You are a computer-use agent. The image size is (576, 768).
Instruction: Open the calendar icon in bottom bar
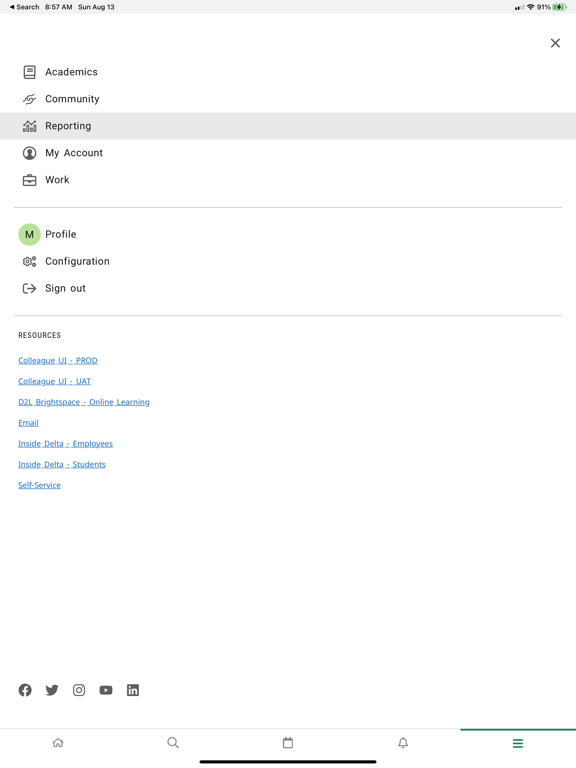[x=288, y=743]
